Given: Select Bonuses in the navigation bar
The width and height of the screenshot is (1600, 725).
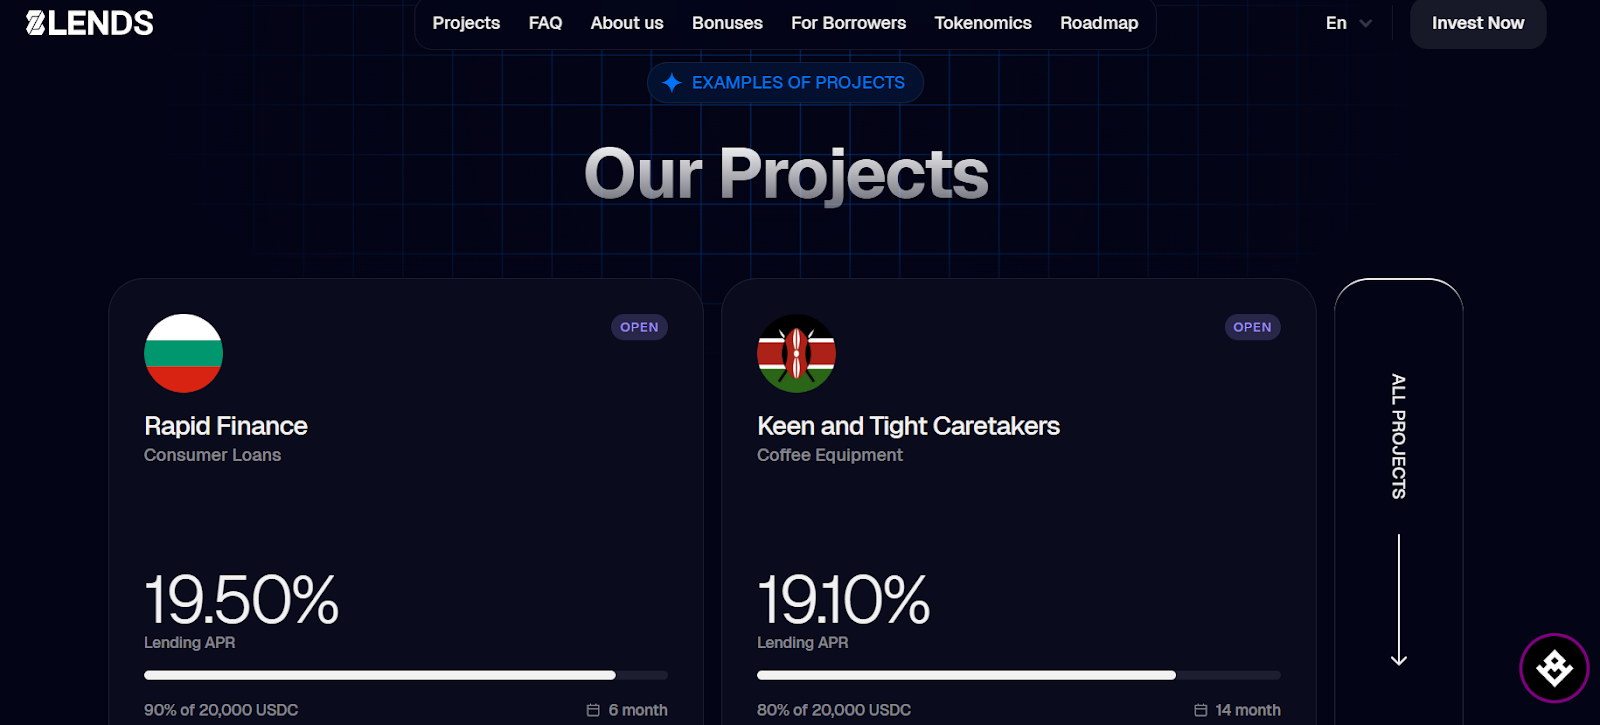Looking at the screenshot, I should 727,23.
